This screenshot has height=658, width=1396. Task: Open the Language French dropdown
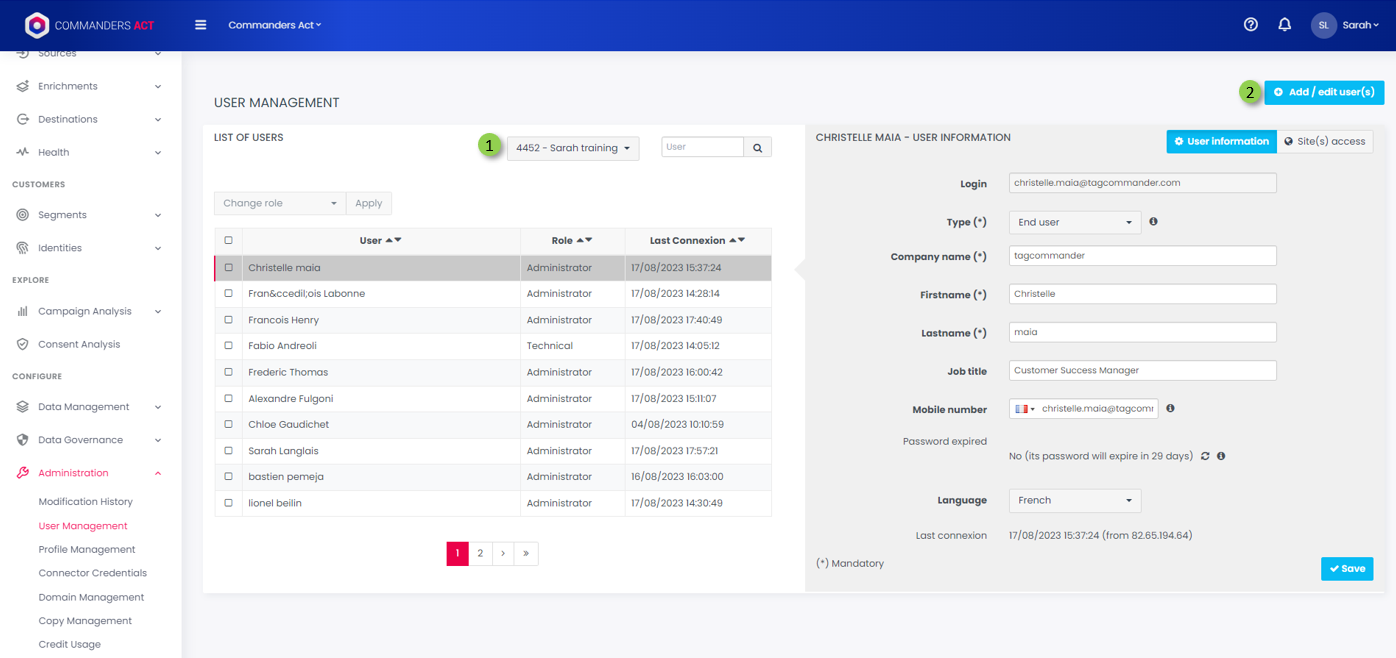coord(1074,500)
